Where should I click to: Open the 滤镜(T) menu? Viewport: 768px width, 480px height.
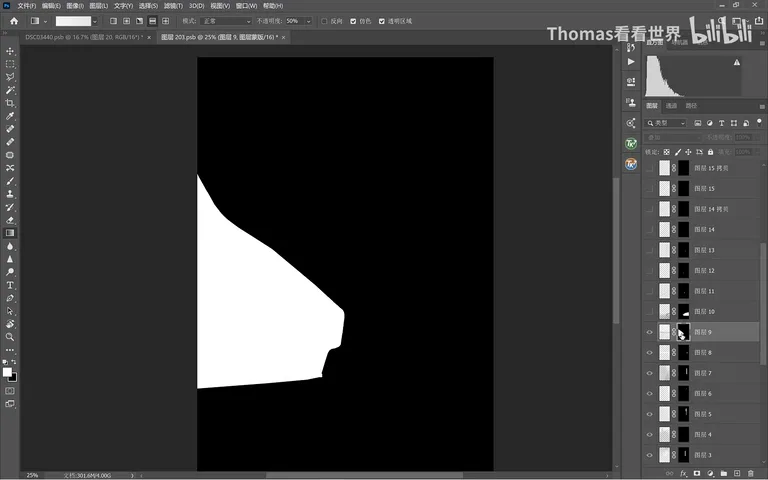[173, 6]
